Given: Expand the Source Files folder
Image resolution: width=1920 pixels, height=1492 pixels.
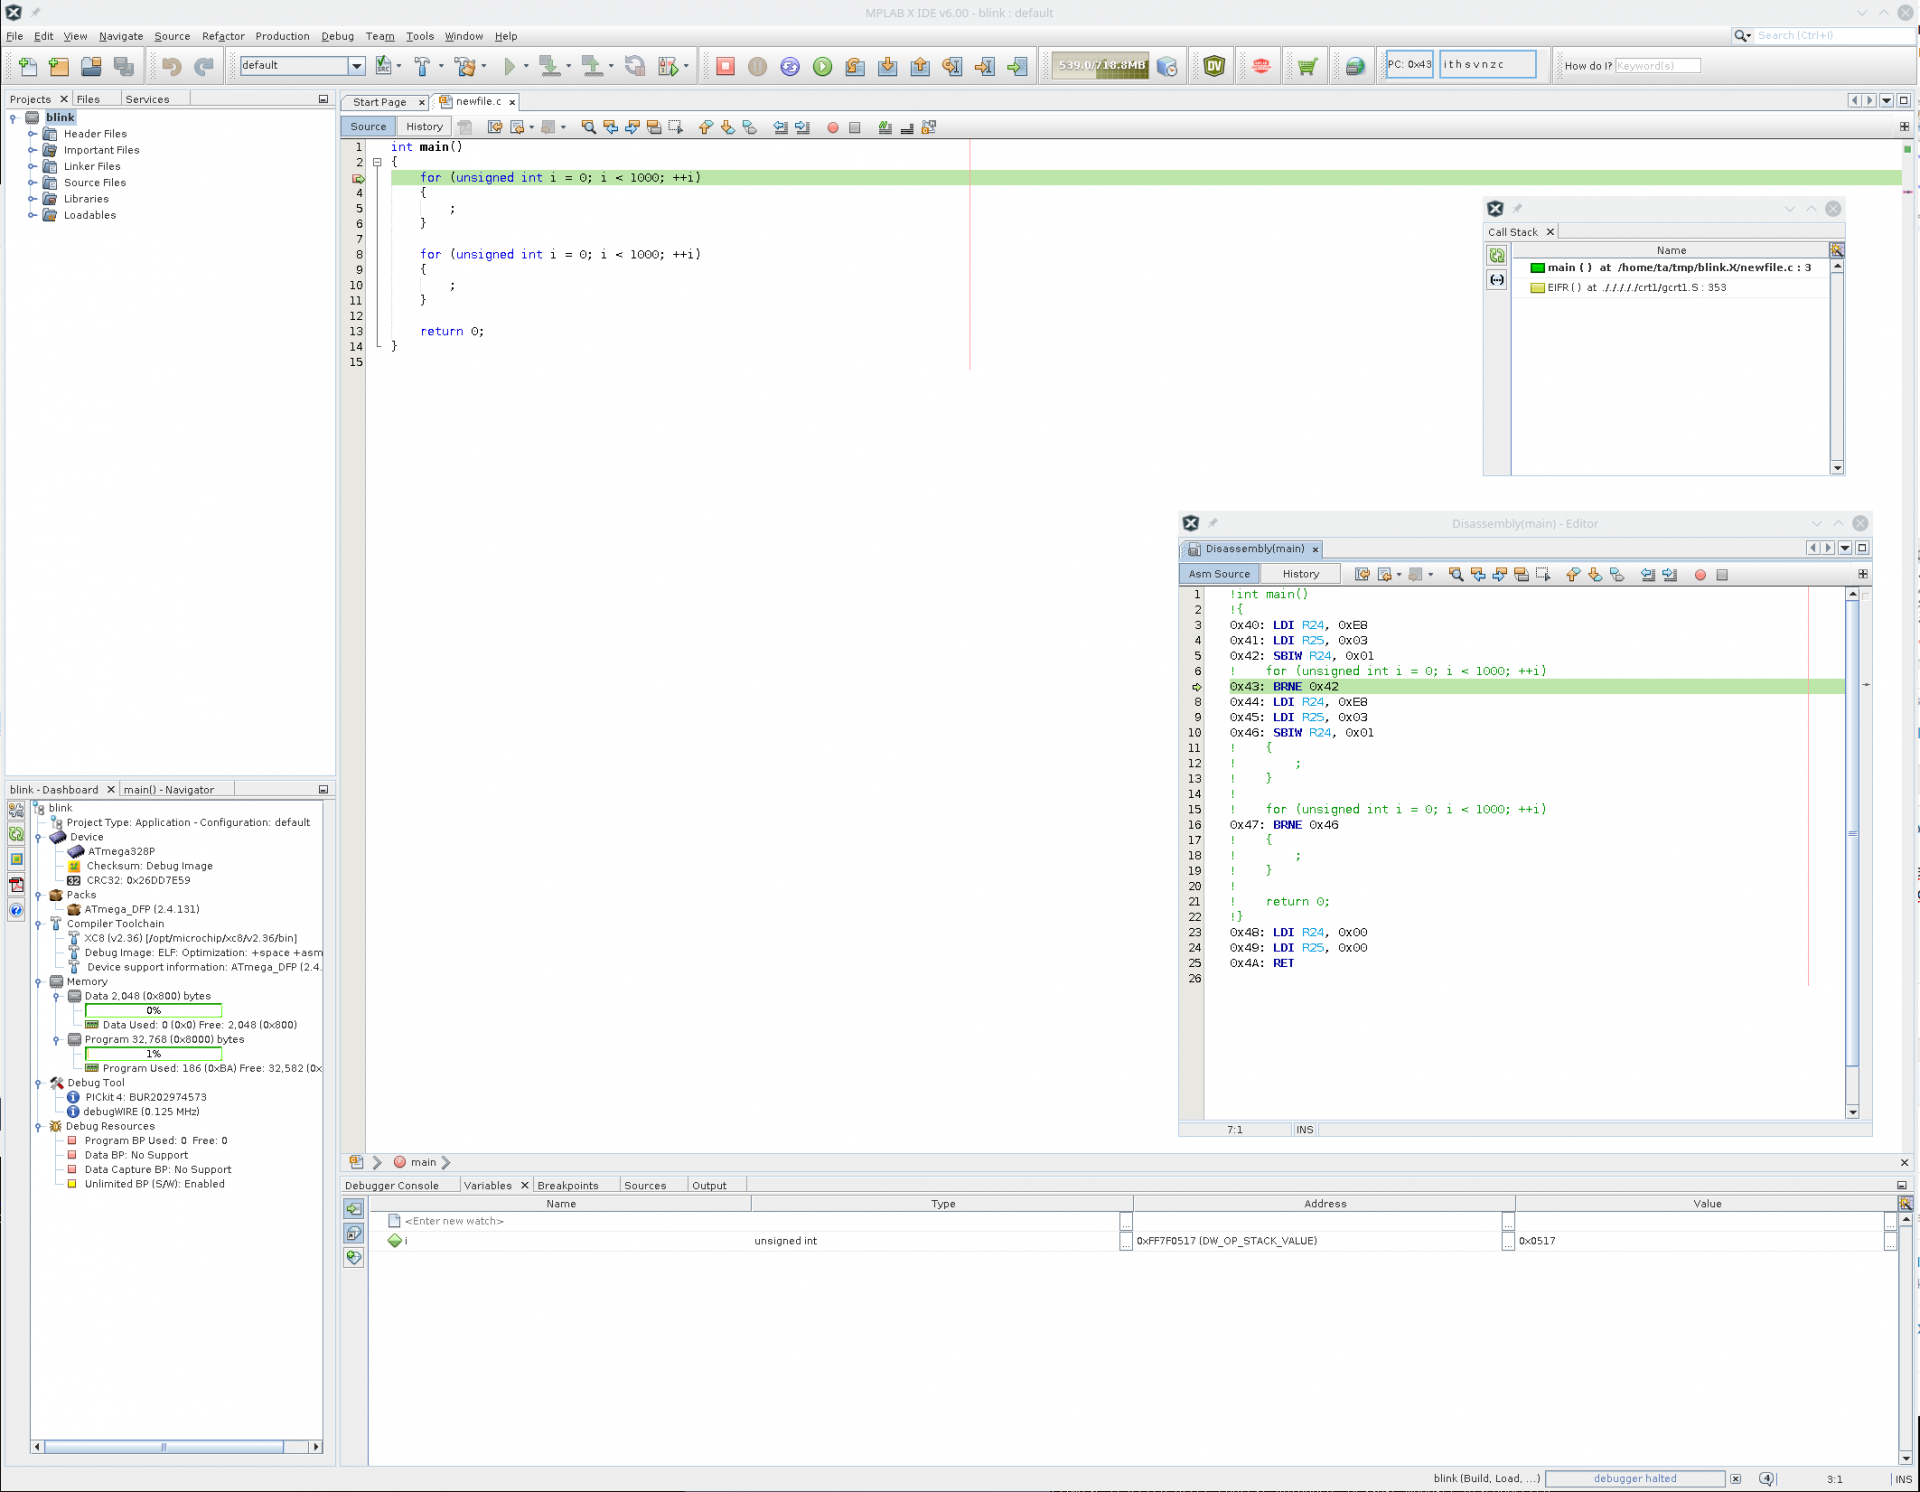Looking at the screenshot, I should coord(32,183).
